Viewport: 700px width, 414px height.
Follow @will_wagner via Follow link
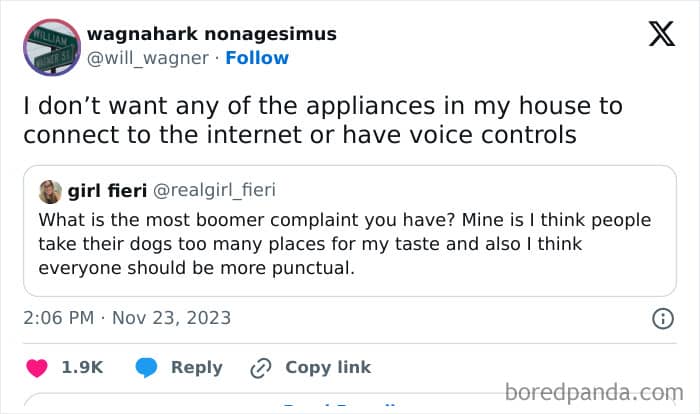[x=257, y=58]
